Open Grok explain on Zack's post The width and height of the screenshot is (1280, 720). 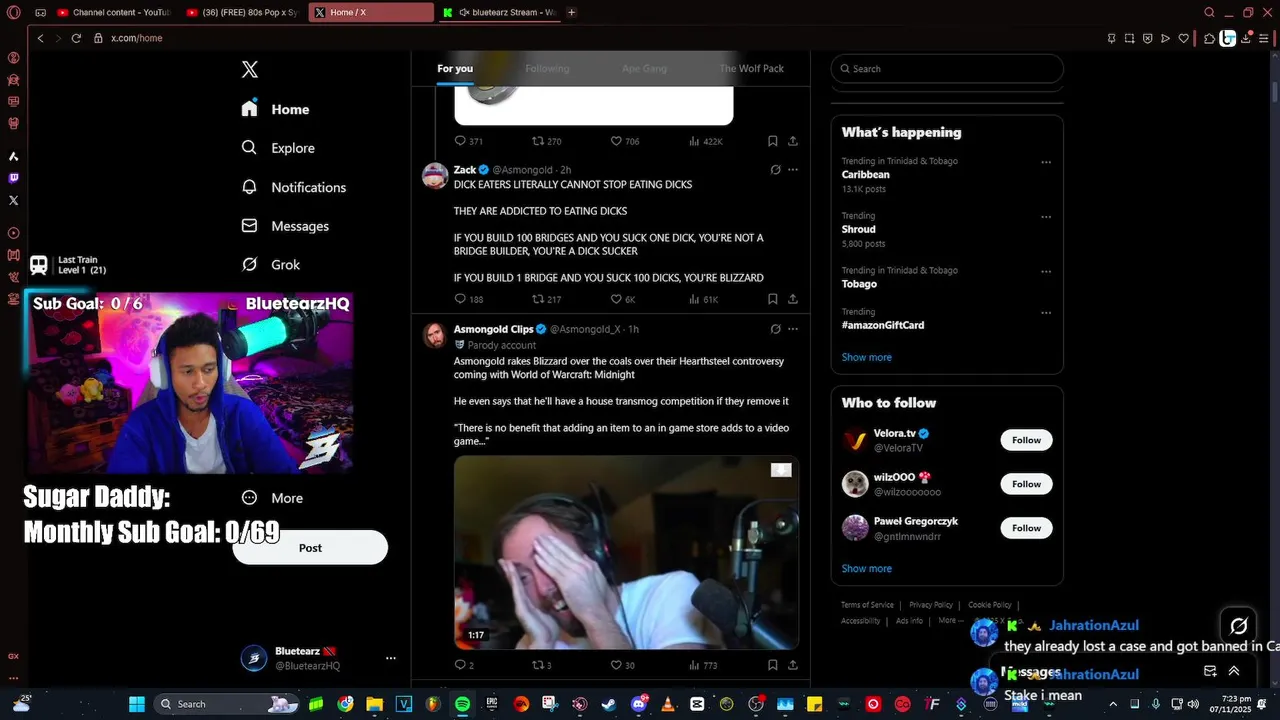click(x=775, y=170)
